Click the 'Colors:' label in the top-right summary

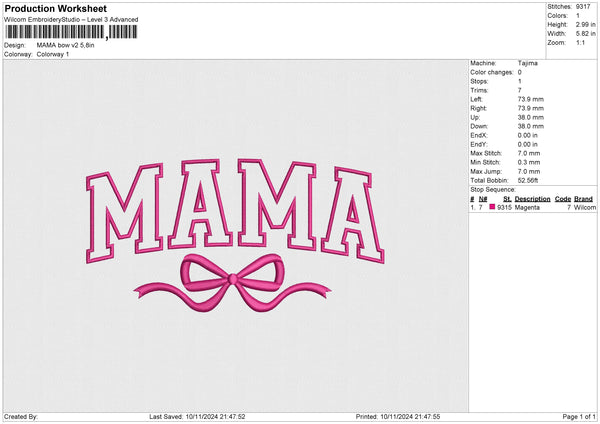click(x=558, y=16)
